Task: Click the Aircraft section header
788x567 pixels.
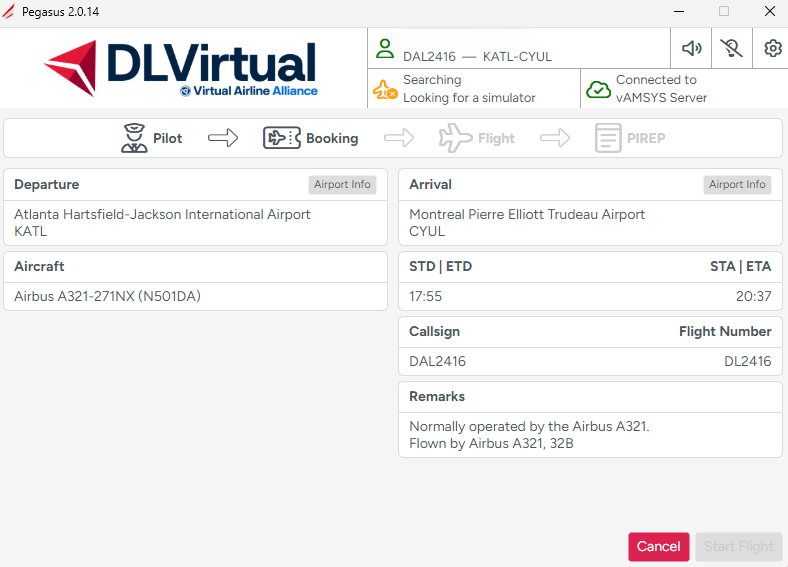Action: tap(39, 266)
